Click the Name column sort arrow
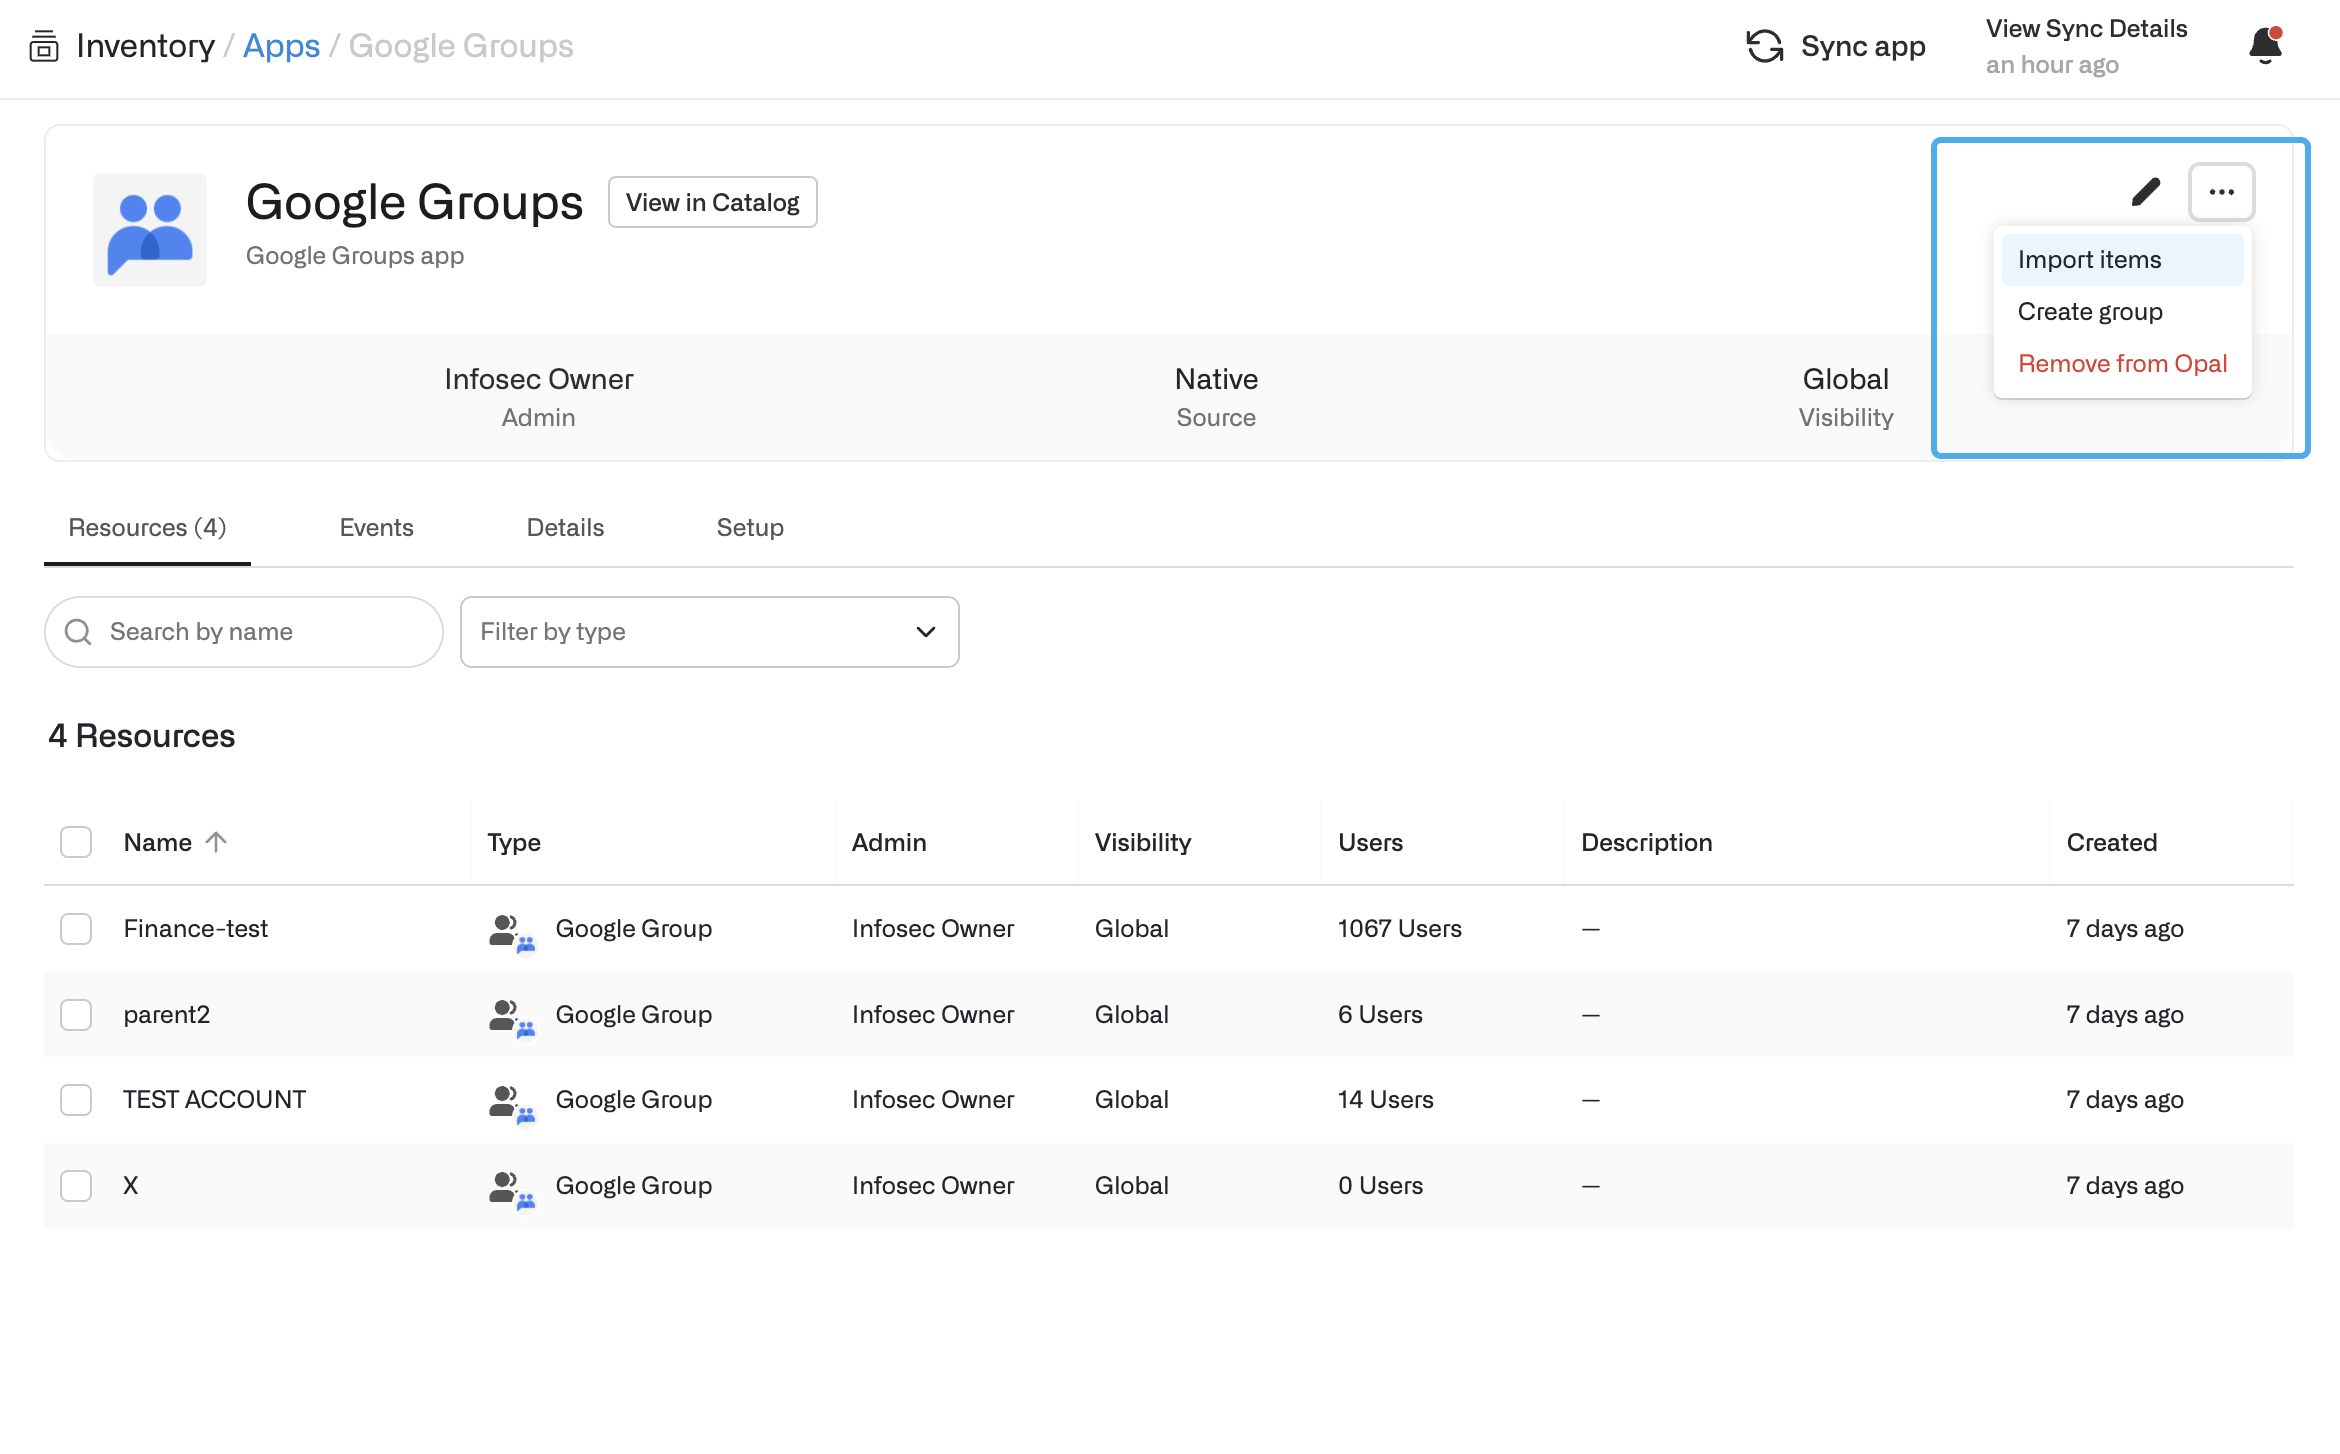 tap(216, 842)
